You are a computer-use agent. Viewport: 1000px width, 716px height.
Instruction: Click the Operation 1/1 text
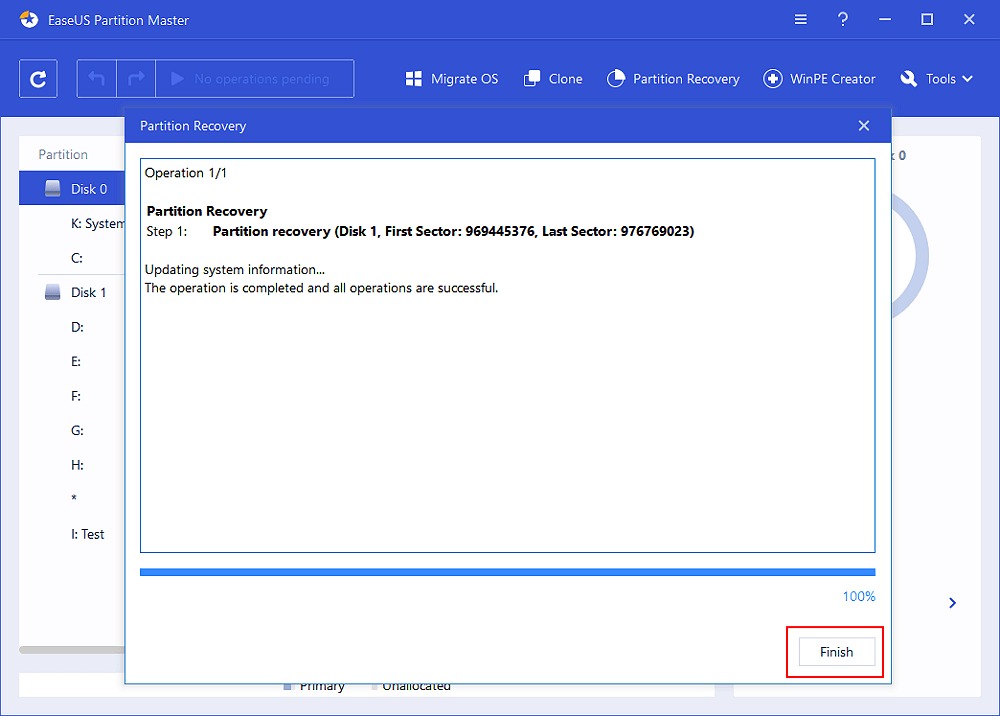click(186, 173)
